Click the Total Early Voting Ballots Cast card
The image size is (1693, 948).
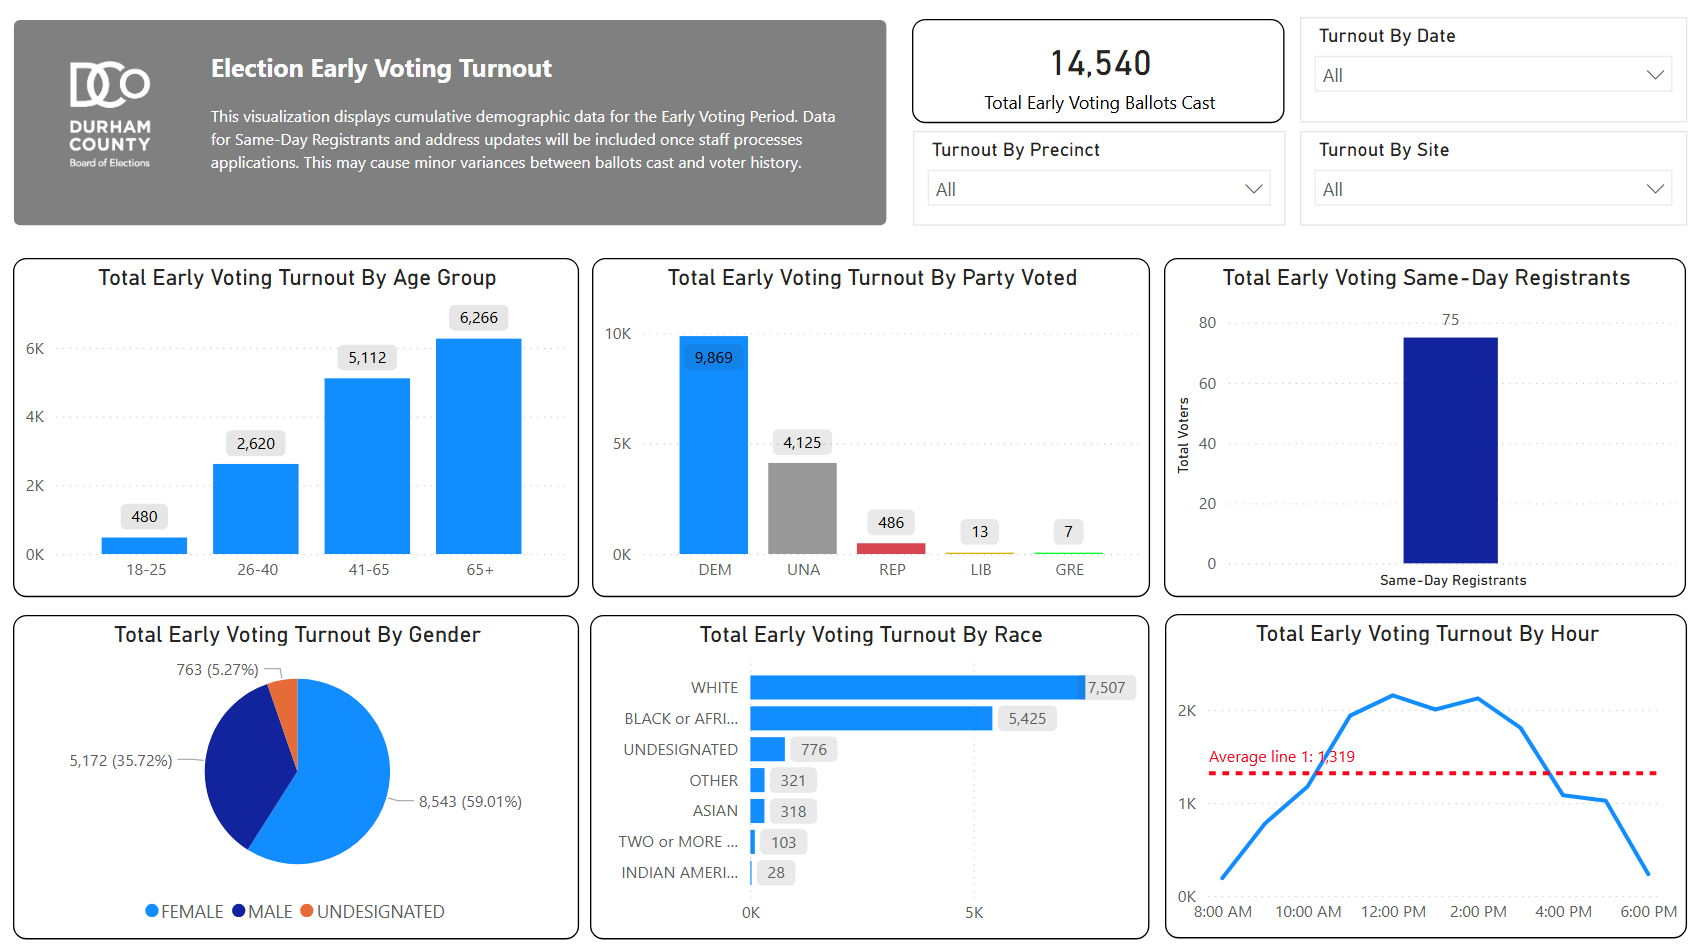click(x=1098, y=72)
